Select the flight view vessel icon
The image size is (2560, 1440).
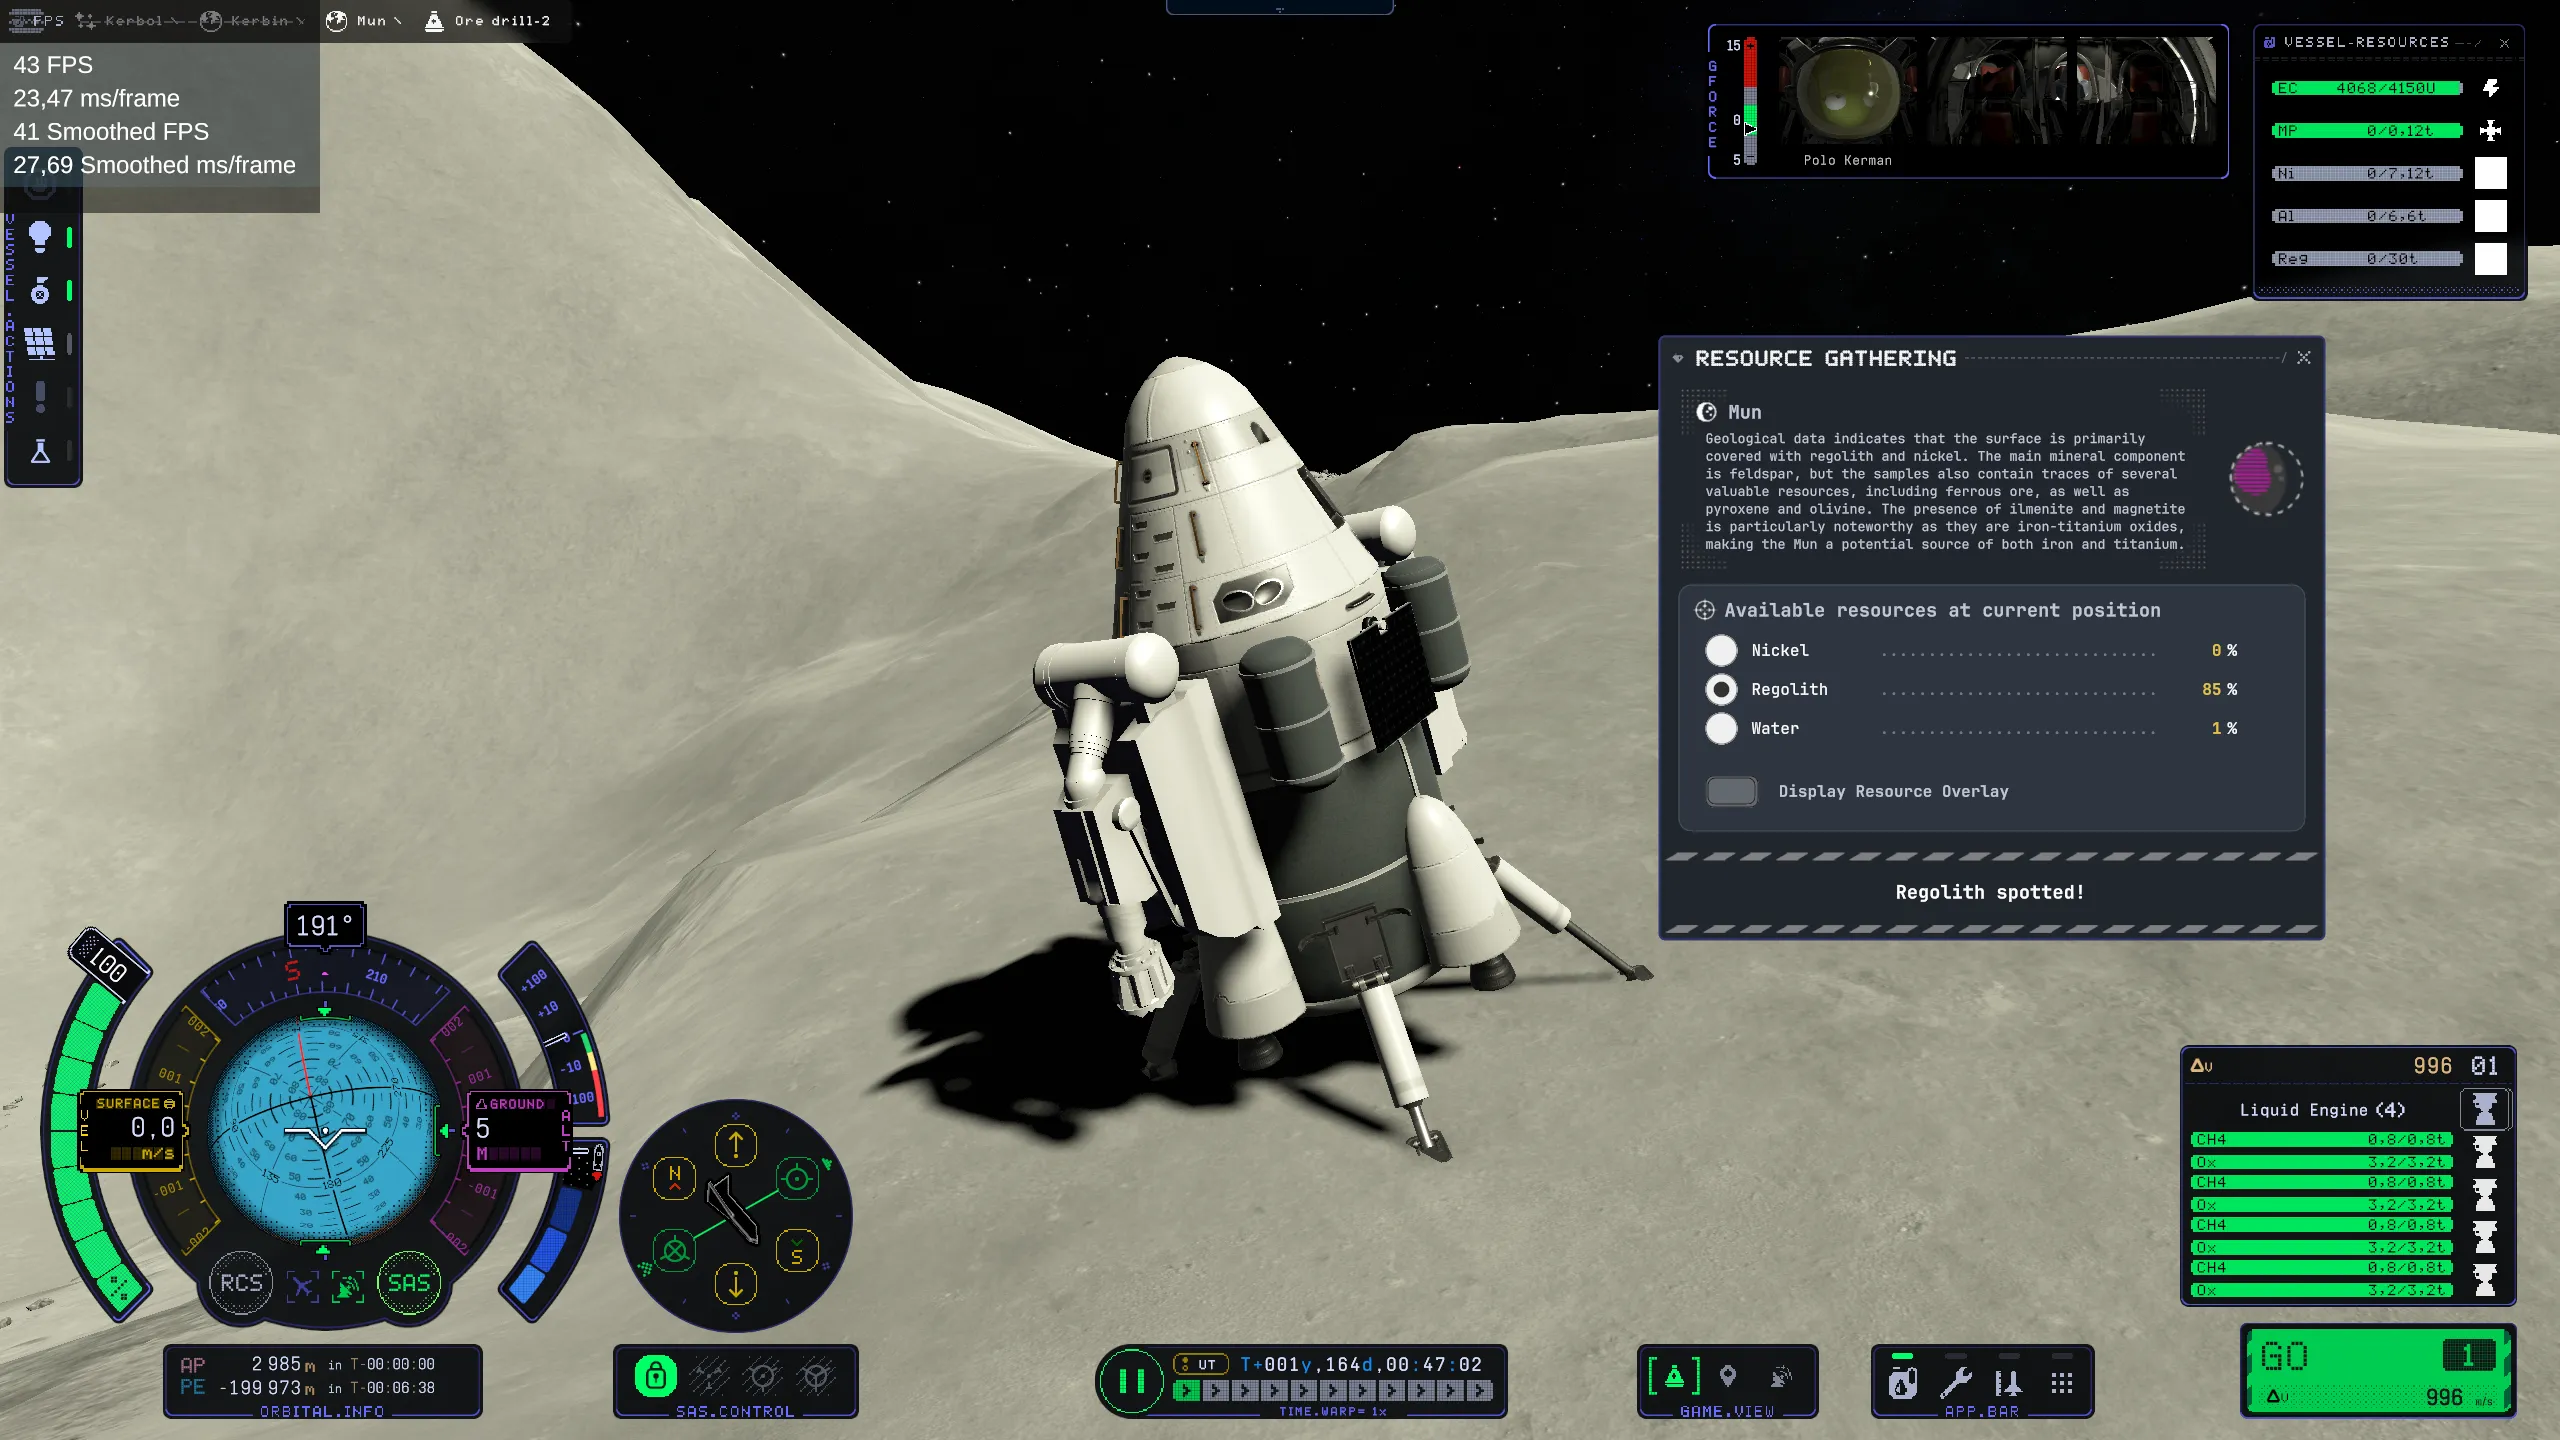click(1674, 1377)
